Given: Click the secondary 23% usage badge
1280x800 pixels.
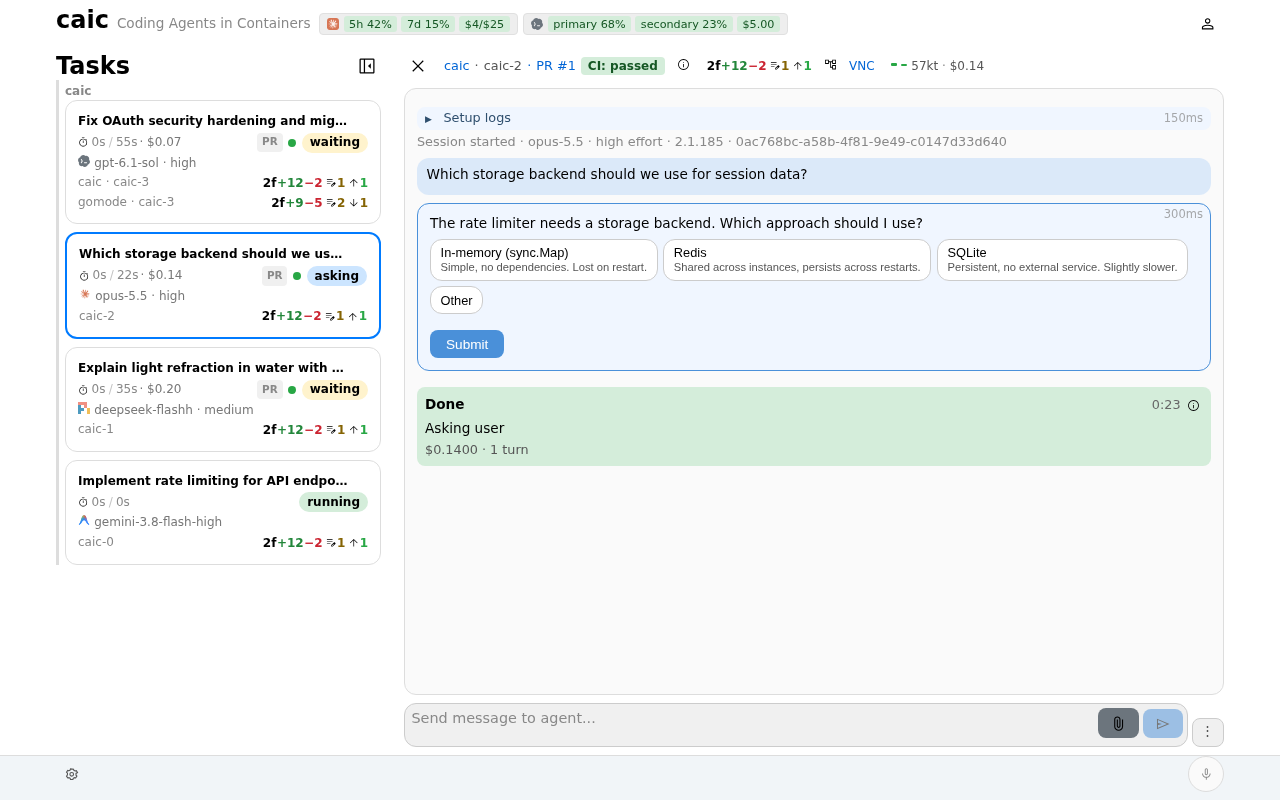Looking at the screenshot, I should (x=684, y=24).
